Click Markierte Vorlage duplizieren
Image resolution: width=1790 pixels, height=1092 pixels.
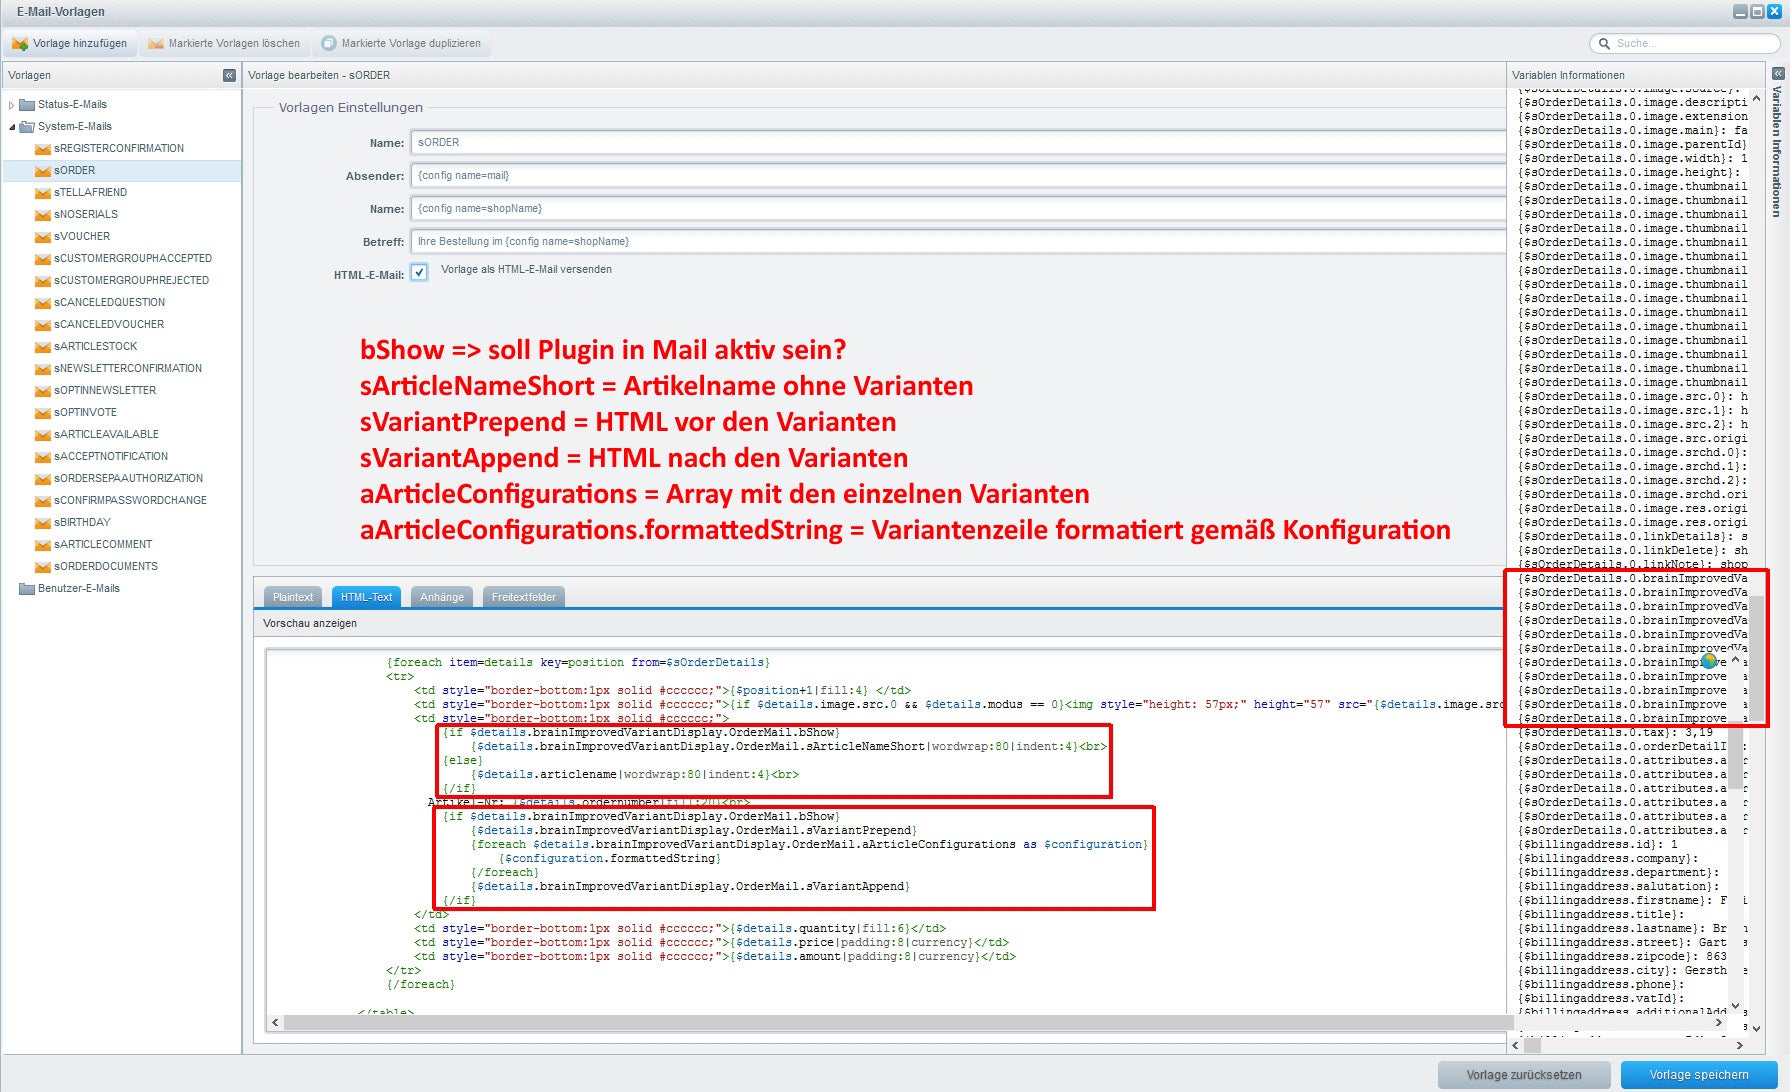[x=401, y=43]
